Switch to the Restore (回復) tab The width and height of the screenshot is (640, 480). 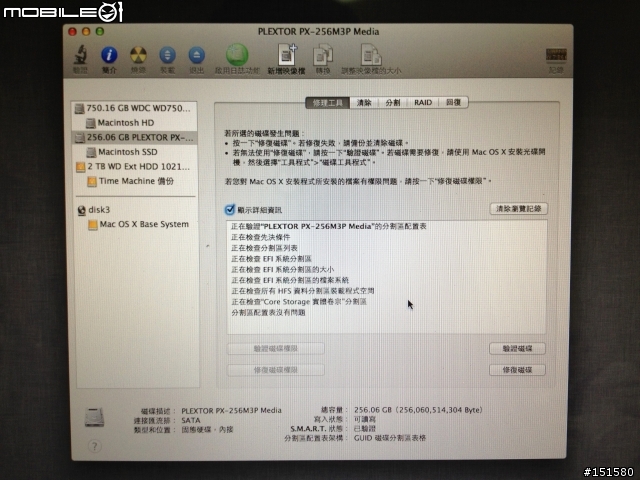click(x=453, y=102)
